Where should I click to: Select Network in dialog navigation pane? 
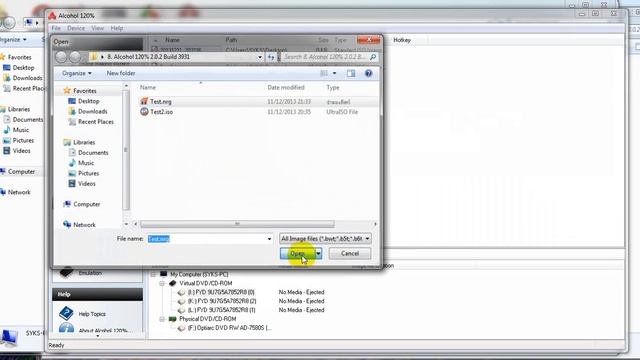click(x=84, y=225)
